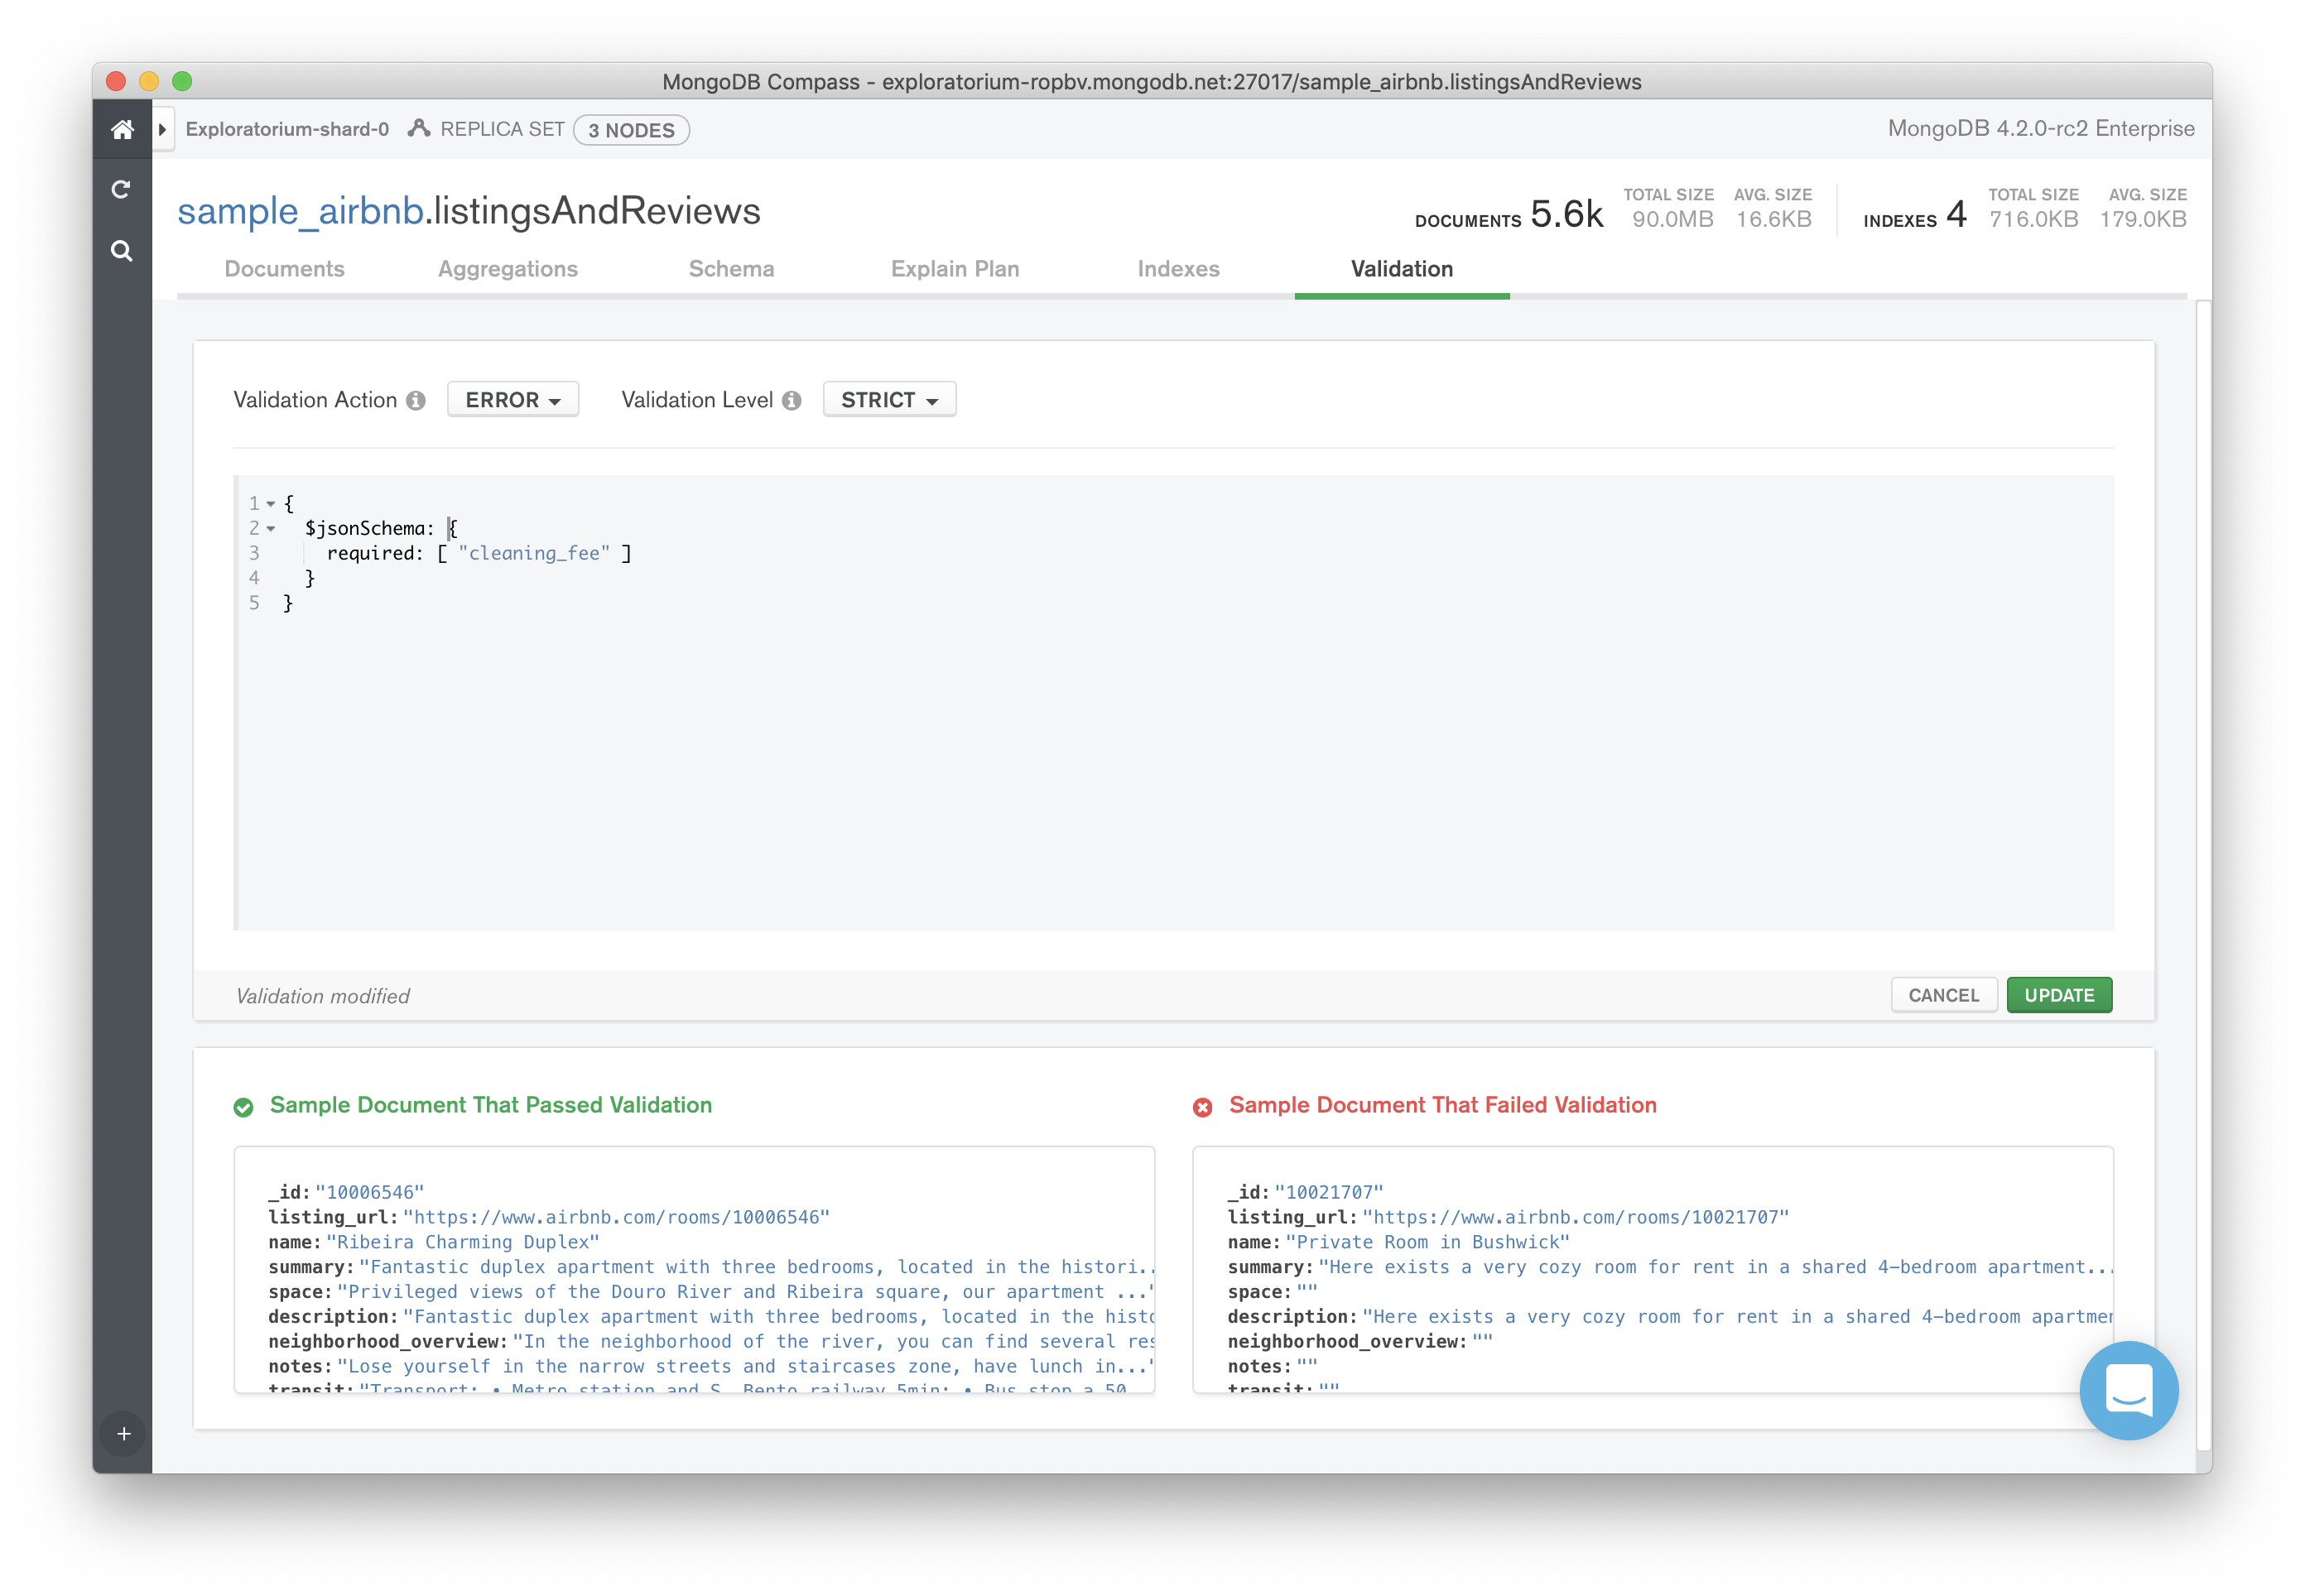Click the green macOS fullscreen button
The height and width of the screenshot is (1596, 2305).
182,81
